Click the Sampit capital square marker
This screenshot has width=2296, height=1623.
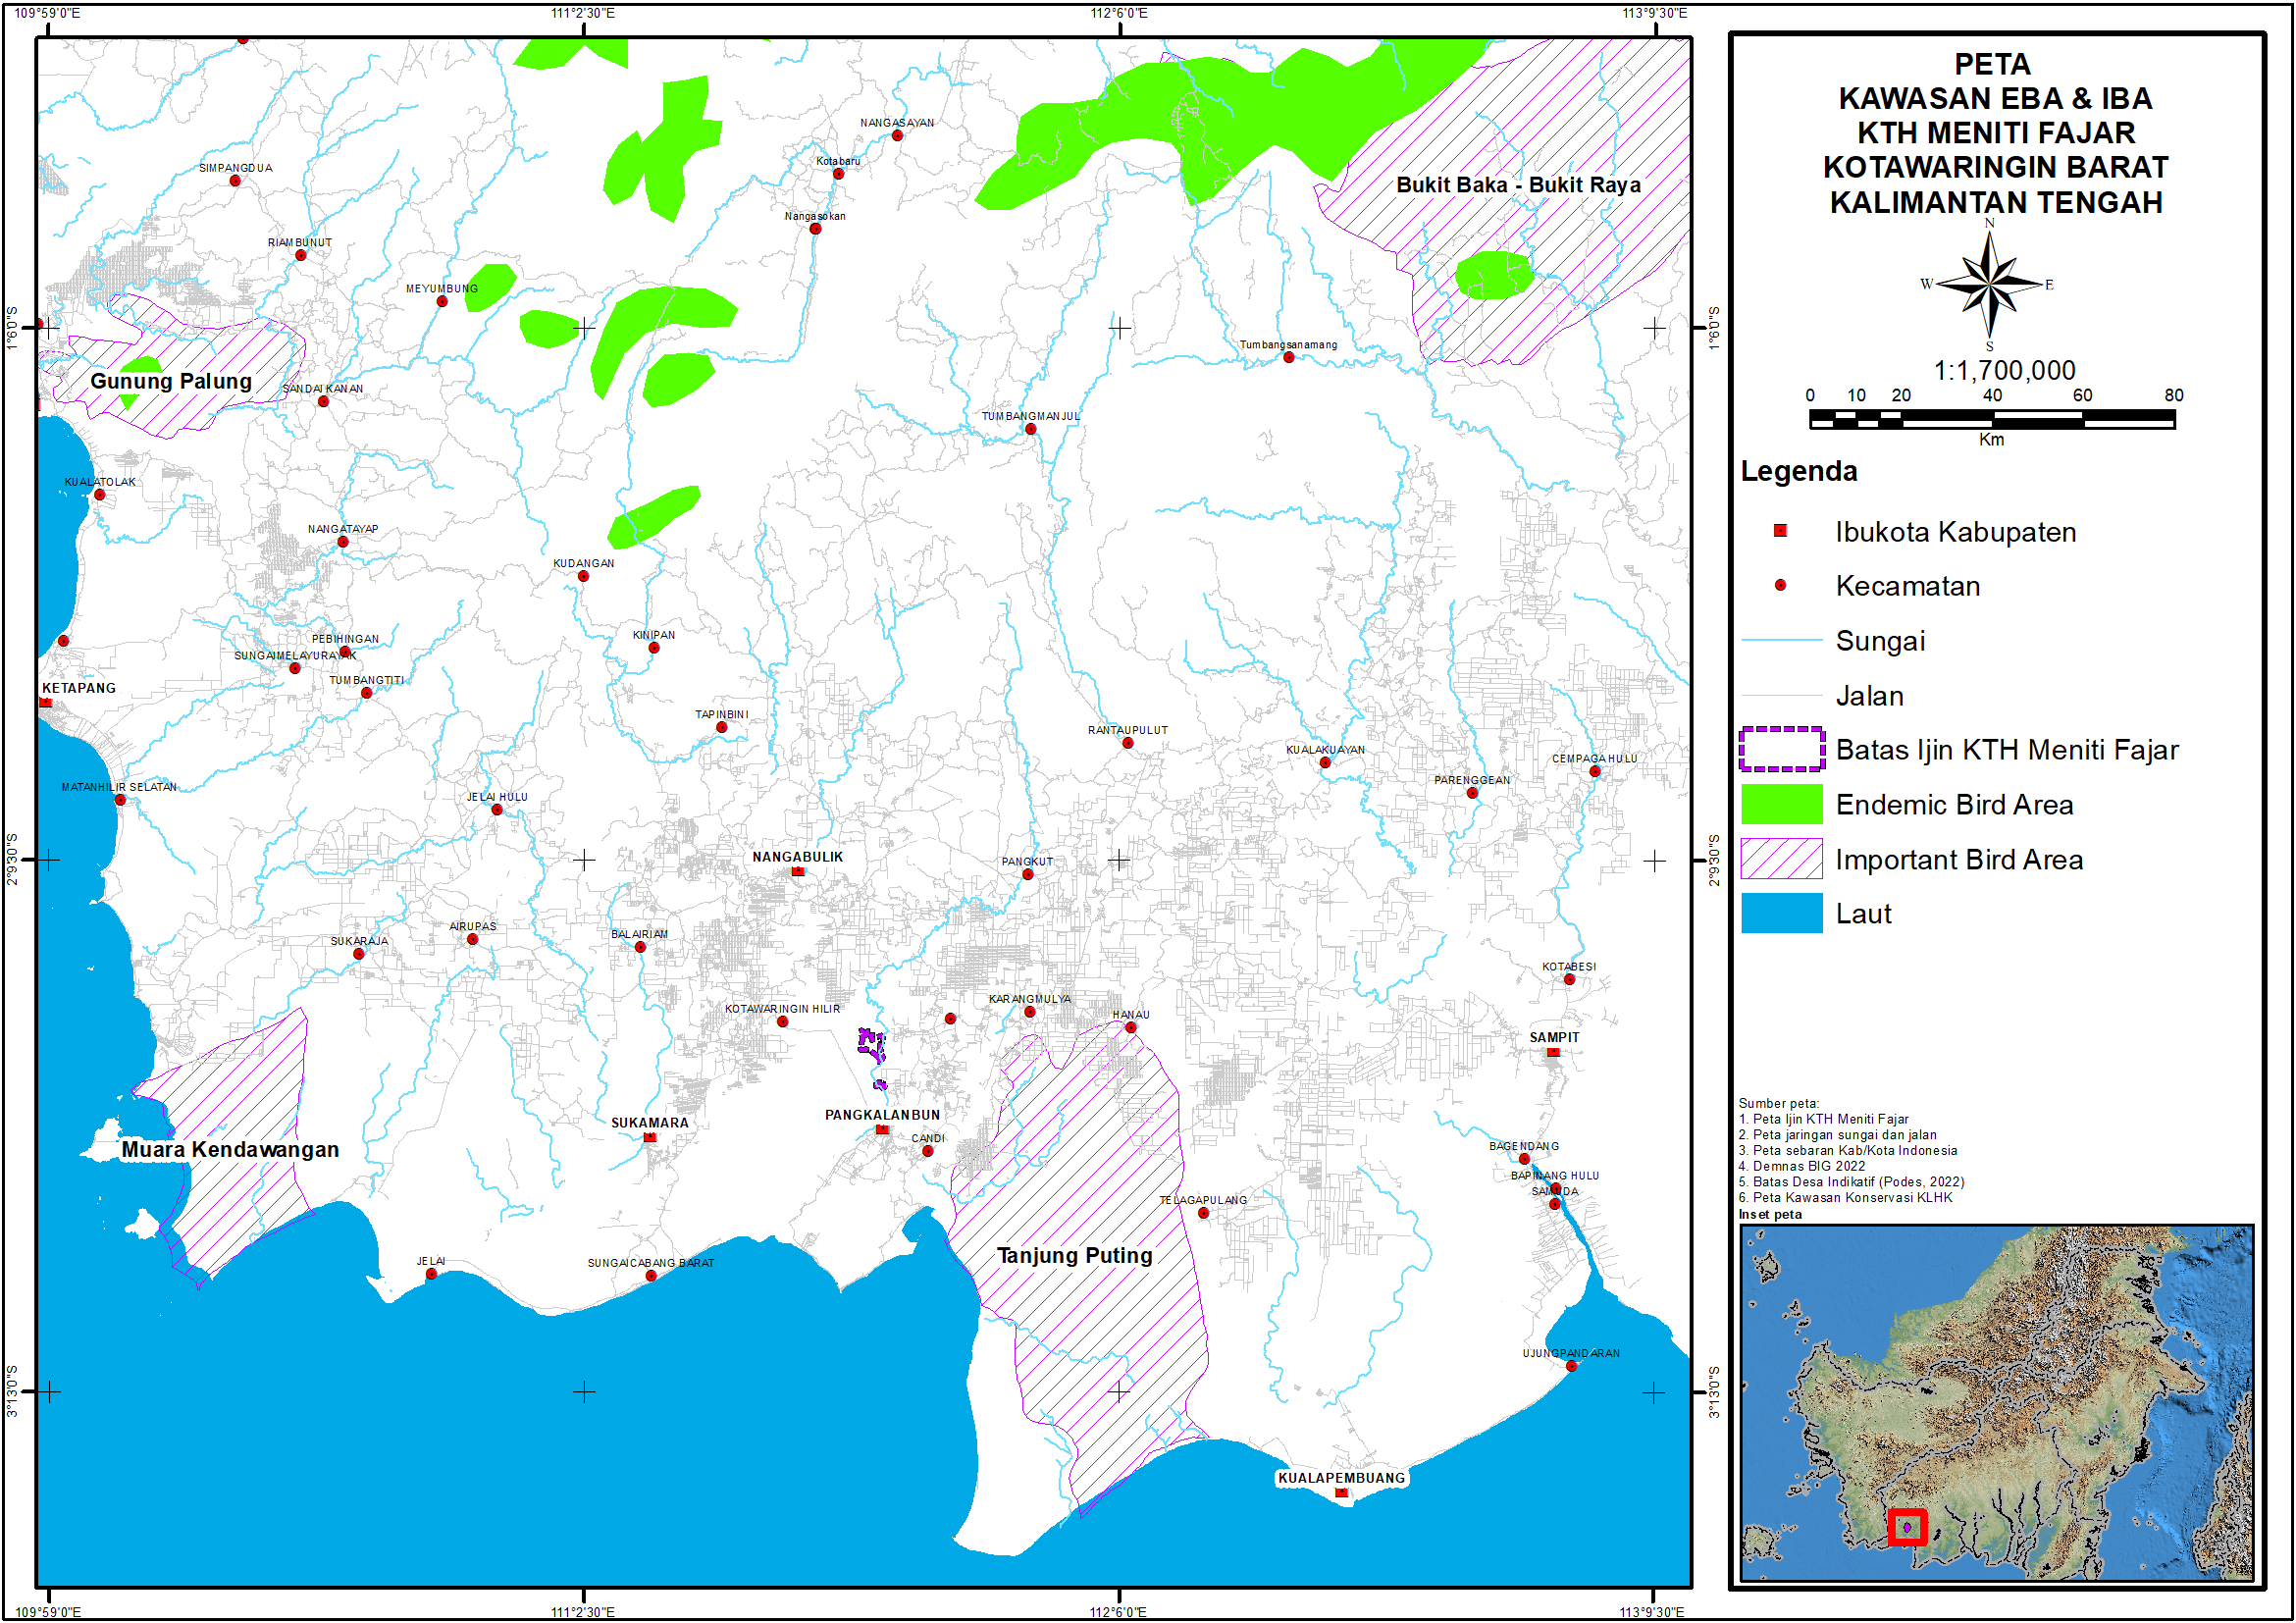pyautogui.click(x=1553, y=1052)
